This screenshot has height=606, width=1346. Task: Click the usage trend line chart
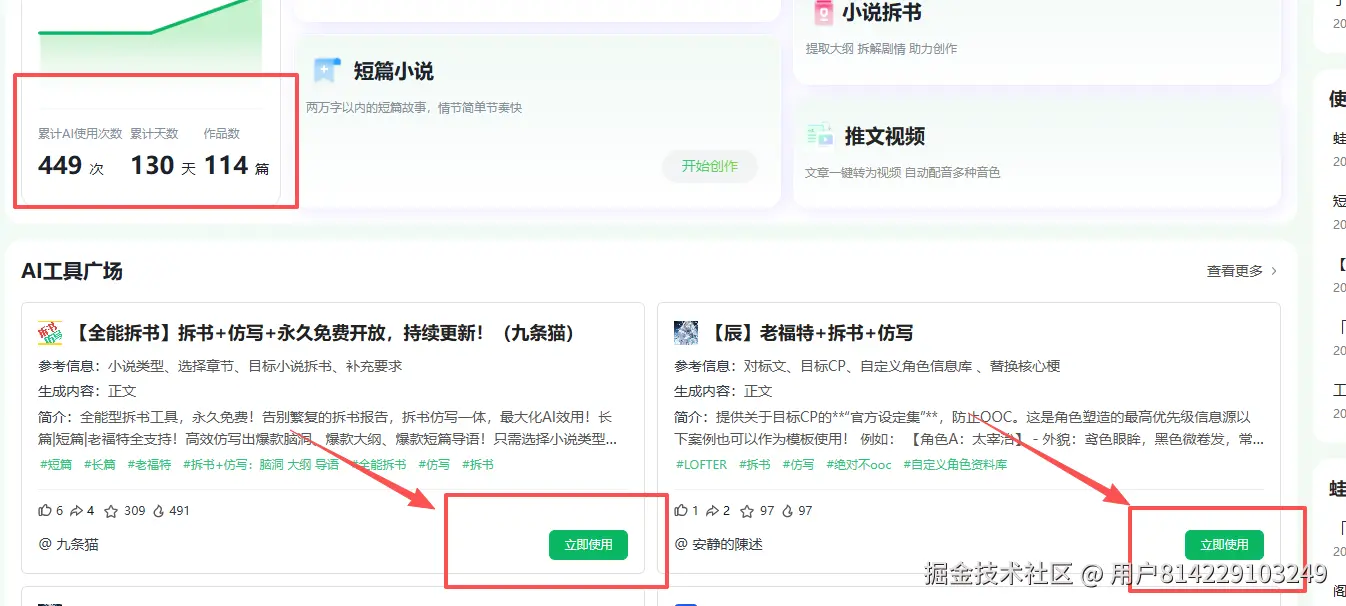click(150, 35)
